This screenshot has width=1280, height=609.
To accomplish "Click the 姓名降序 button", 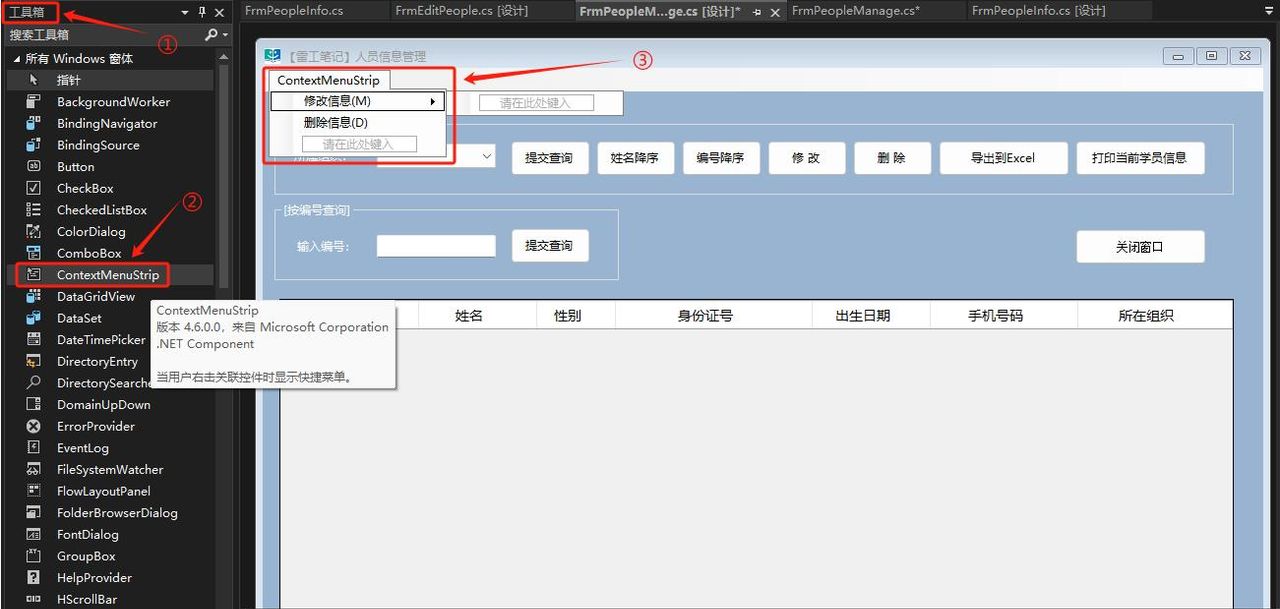I will click(x=636, y=158).
